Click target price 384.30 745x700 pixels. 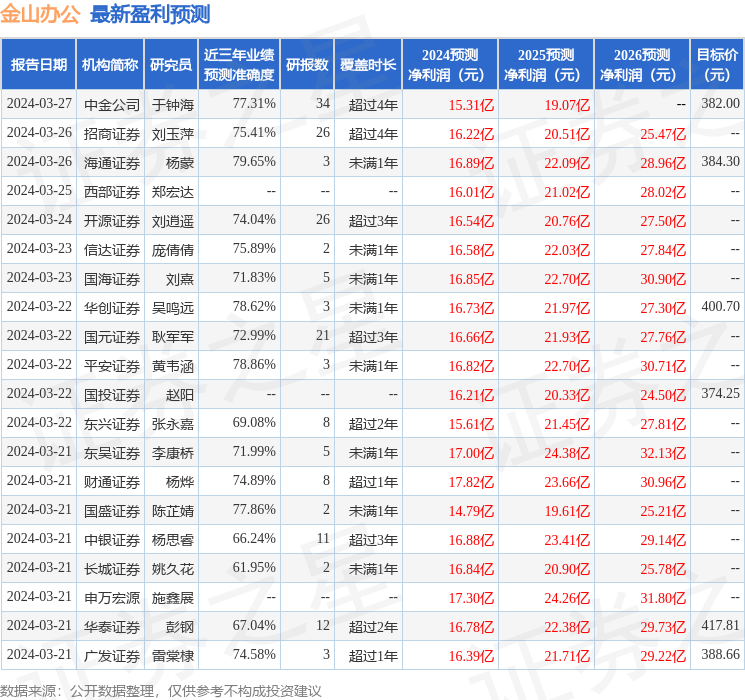(720, 161)
